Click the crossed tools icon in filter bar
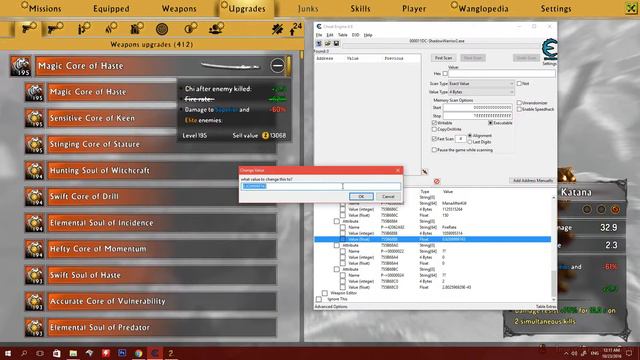This screenshot has width=640, height=360. 278,29
